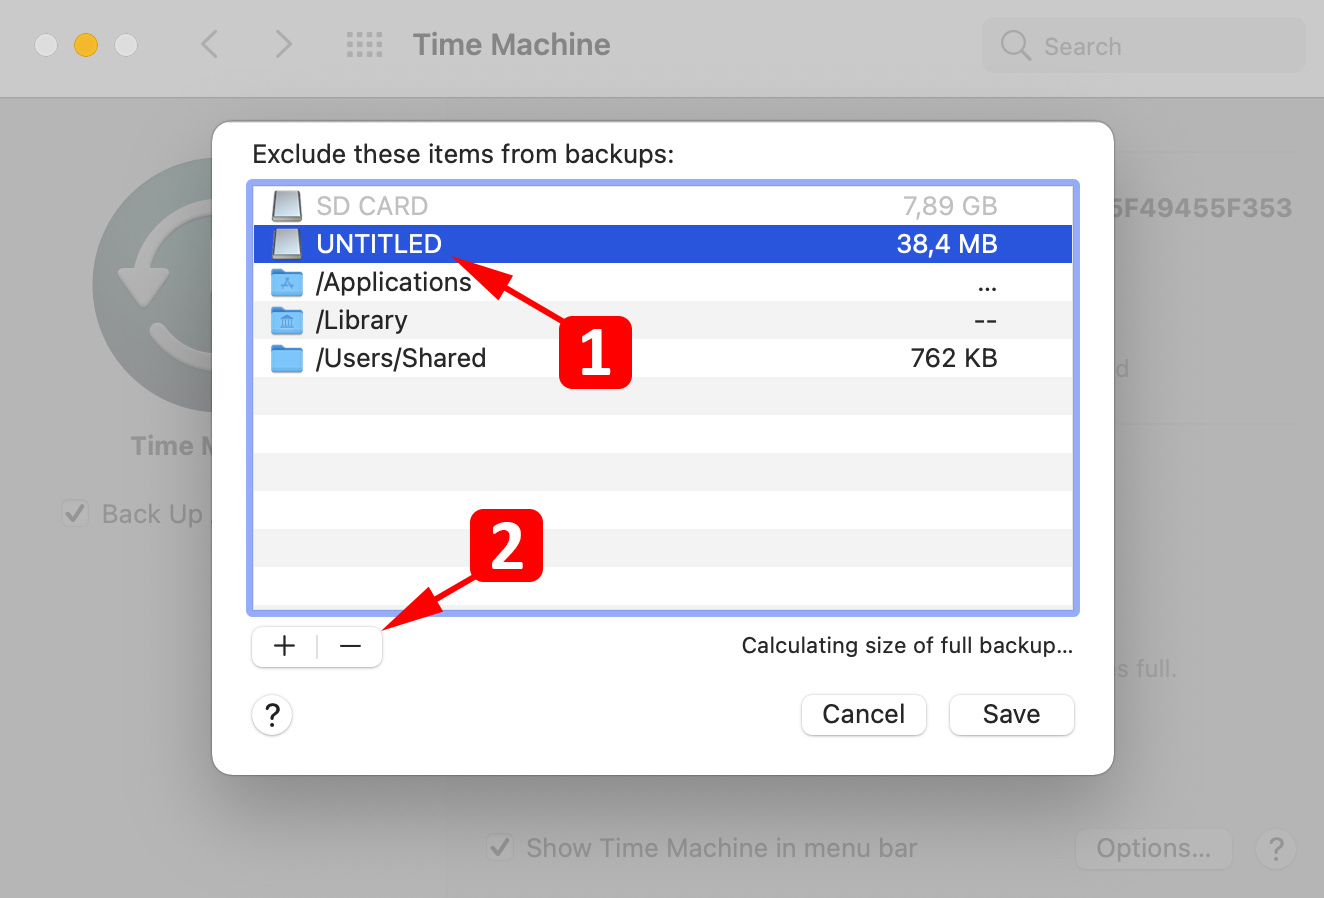Click the 38,4 MB size value

pos(947,244)
